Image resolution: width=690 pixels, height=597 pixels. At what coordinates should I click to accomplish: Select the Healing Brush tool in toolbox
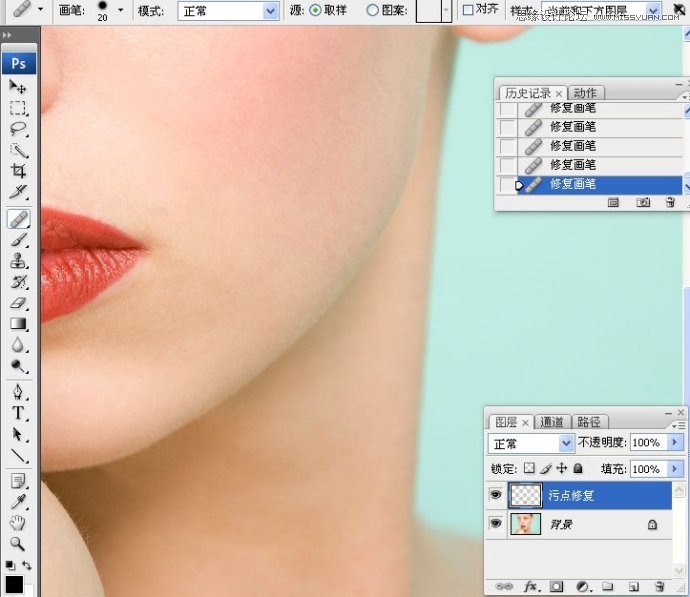(x=18, y=219)
